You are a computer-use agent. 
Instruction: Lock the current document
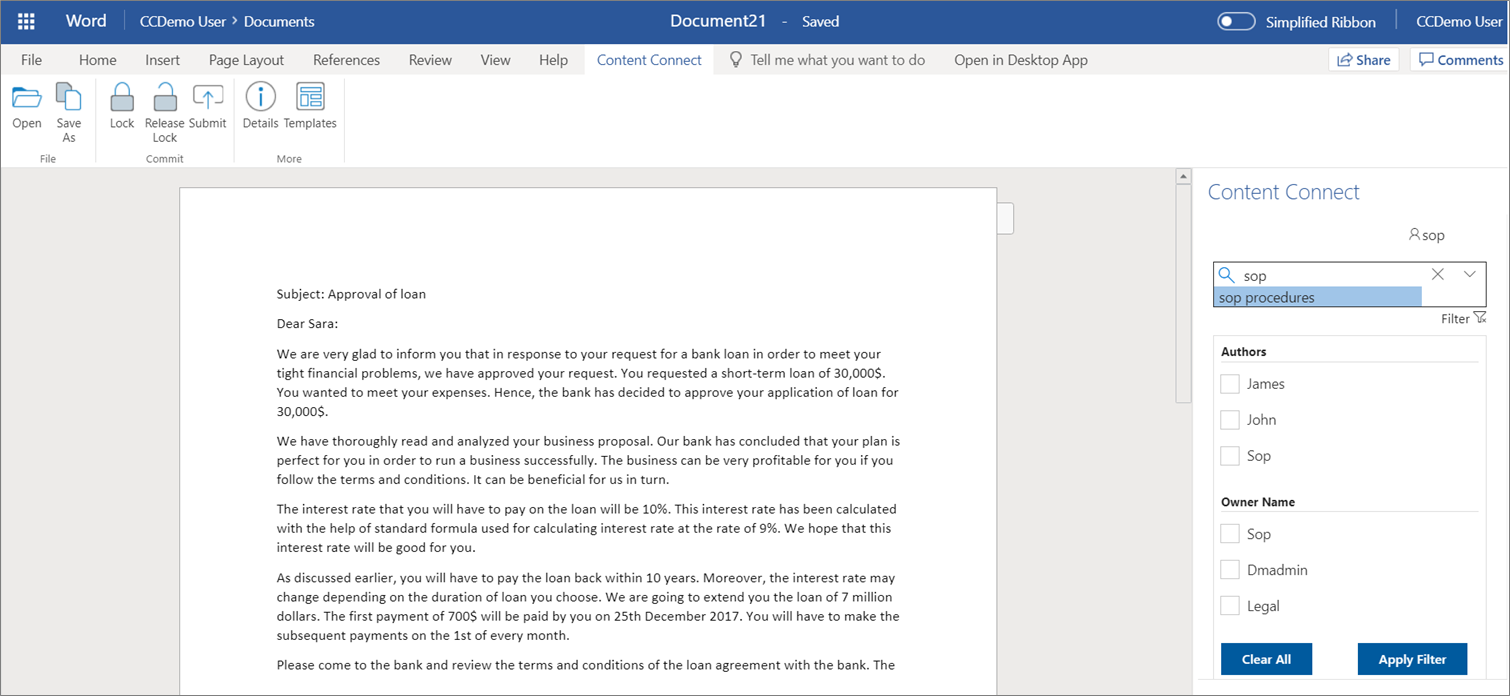121,105
